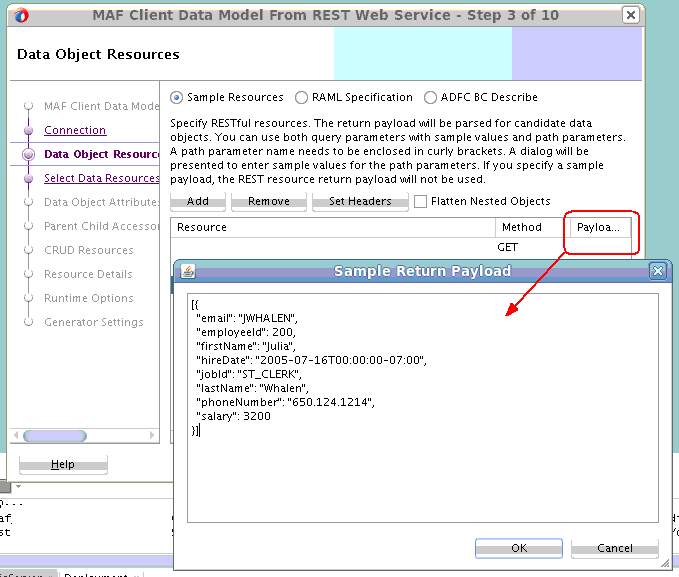The height and width of the screenshot is (577, 679).
Task: Click the steps panel scroll left arrow
Action: coord(16,435)
